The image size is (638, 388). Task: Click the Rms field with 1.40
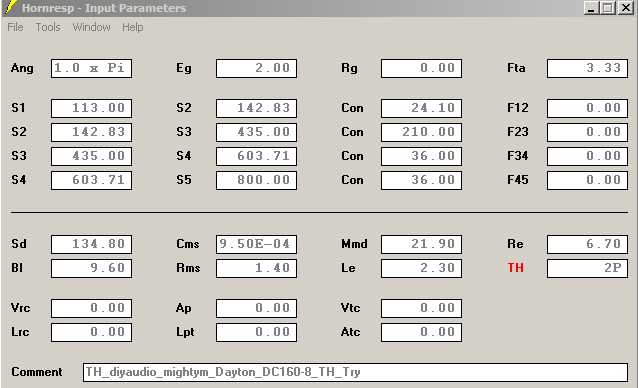pos(256,268)
